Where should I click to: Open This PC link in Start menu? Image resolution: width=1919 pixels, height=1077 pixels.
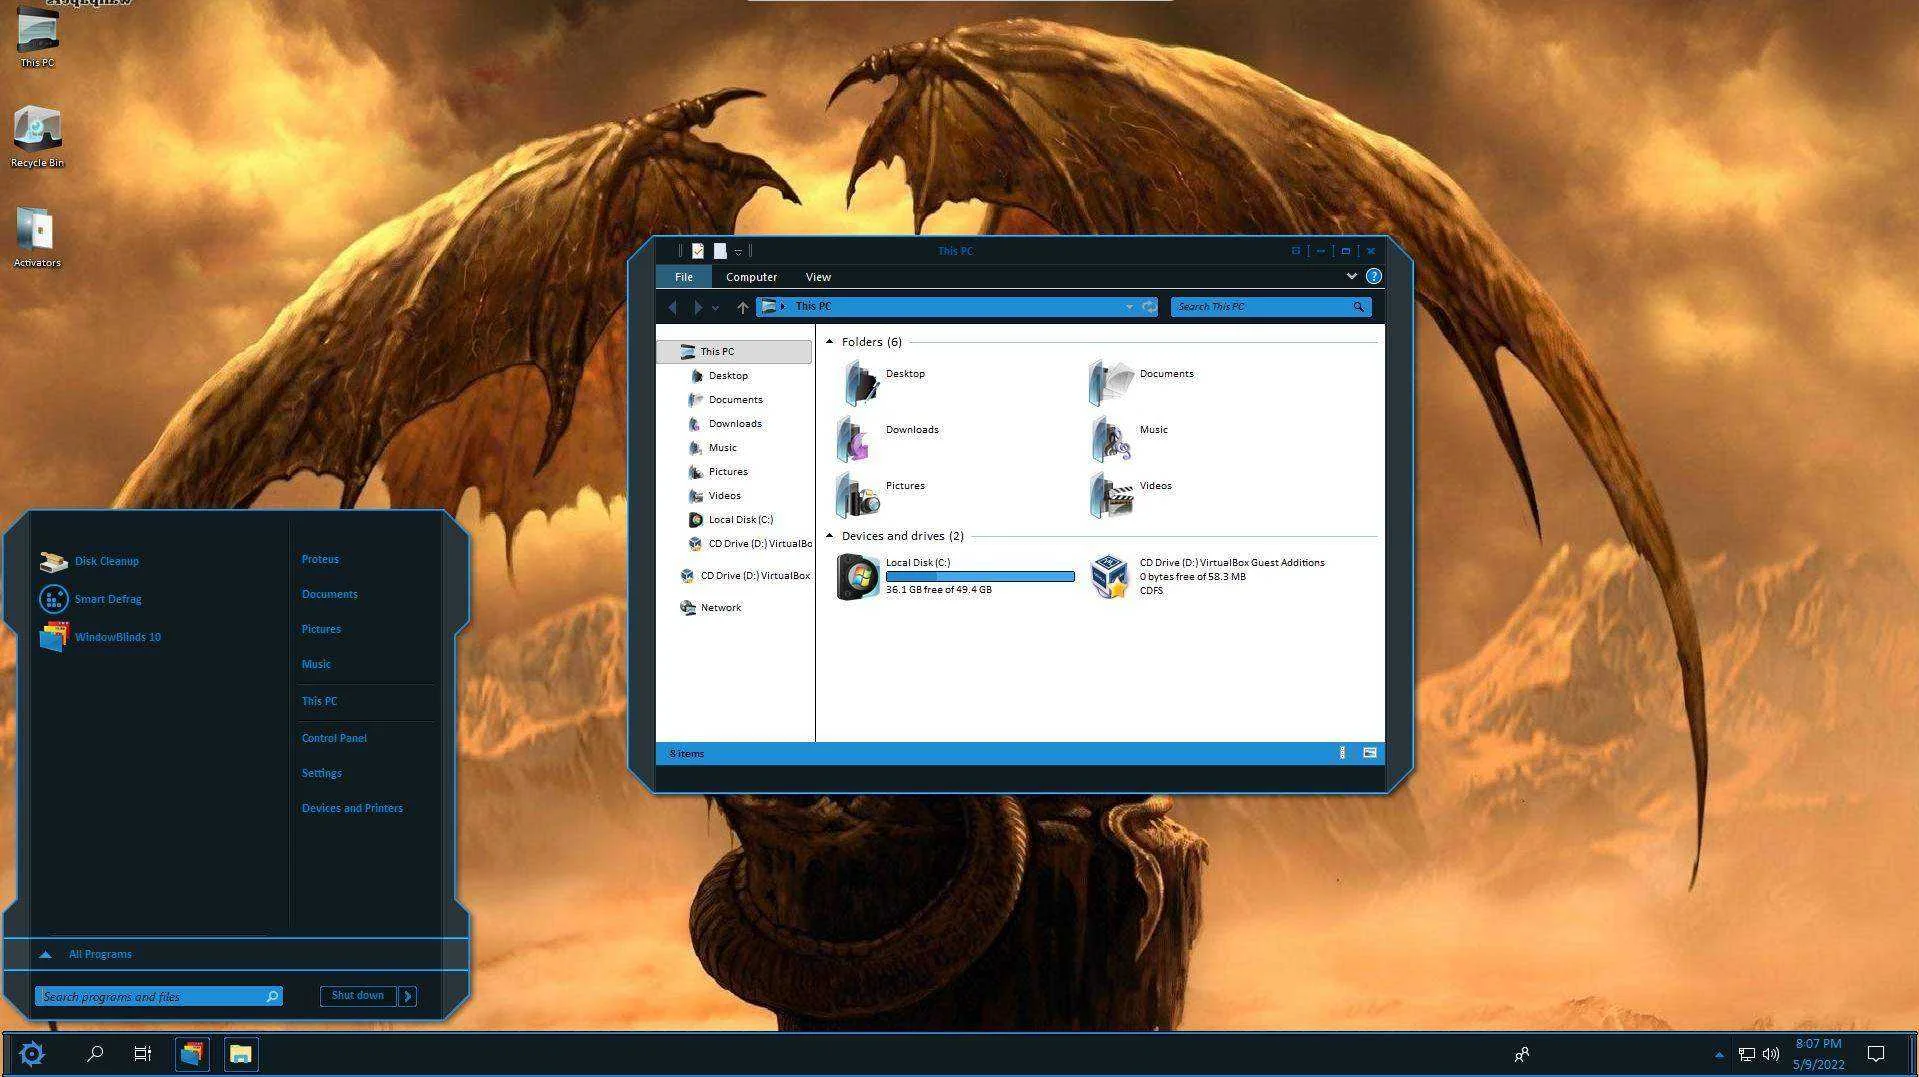[319, 701]
